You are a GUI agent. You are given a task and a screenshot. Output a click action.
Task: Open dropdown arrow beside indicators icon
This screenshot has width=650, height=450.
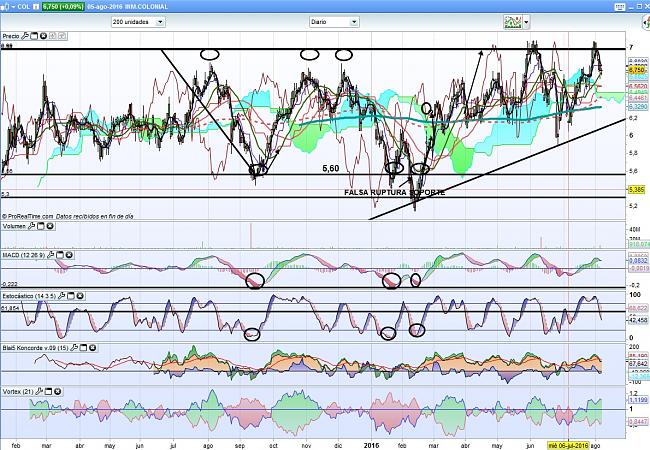(526, 22)
